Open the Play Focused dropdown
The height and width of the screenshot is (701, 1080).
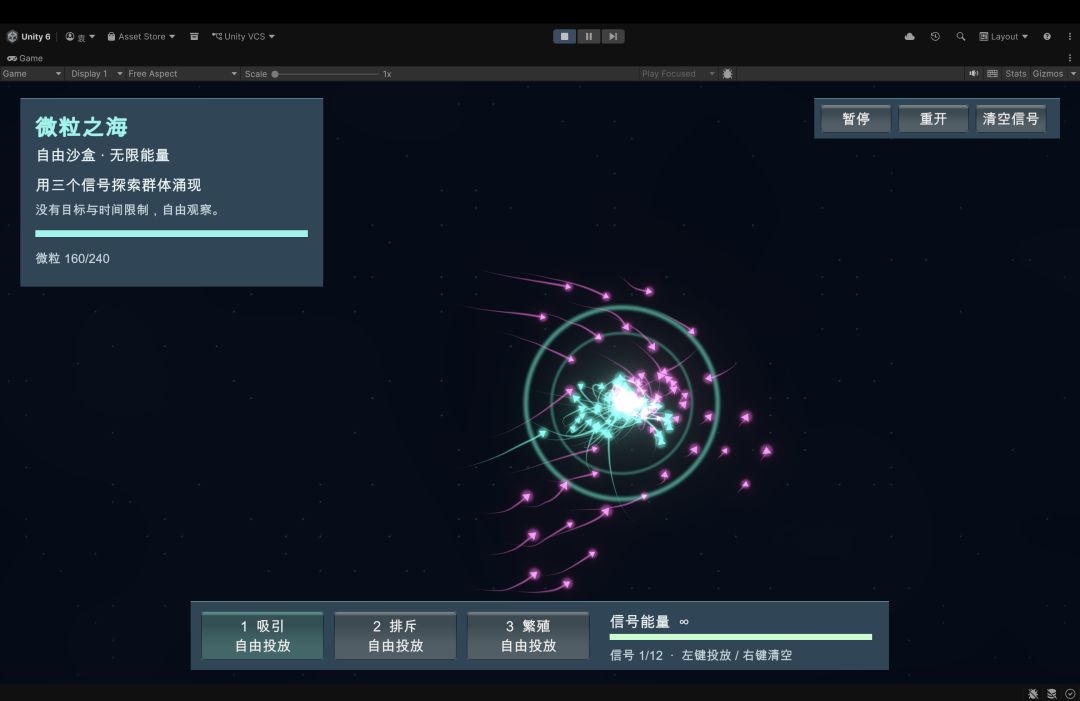point(678,74)
